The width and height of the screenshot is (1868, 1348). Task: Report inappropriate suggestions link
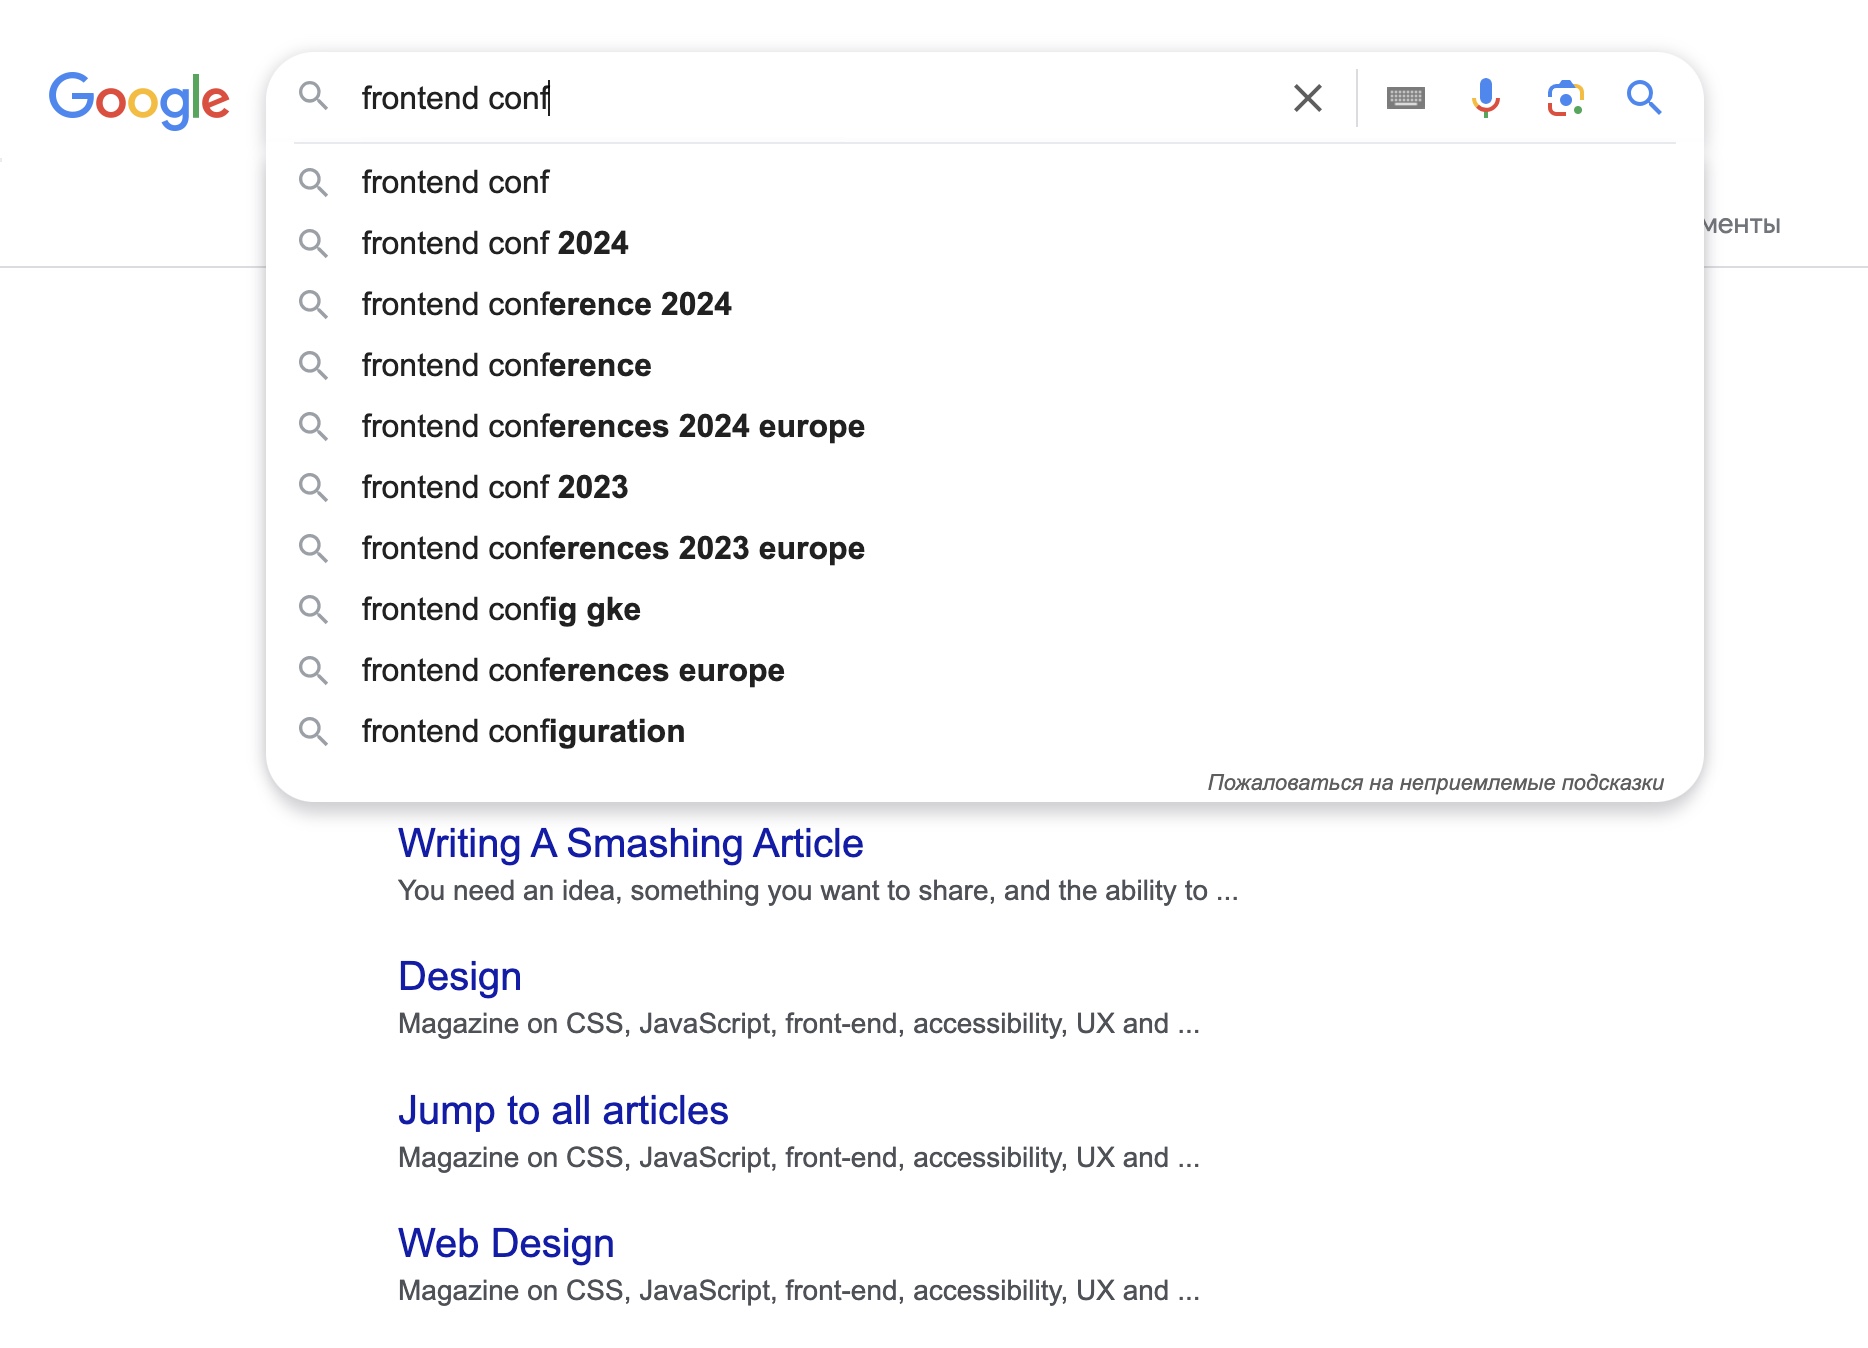tap(1435, 782)
